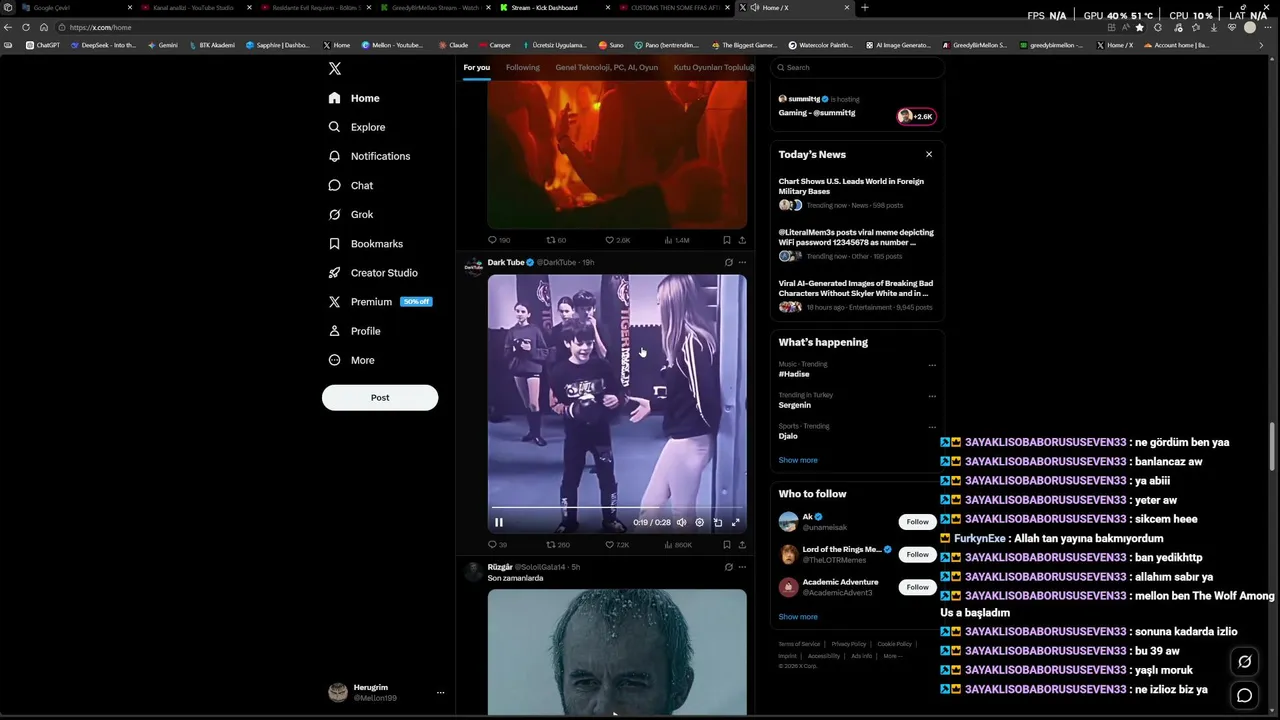Click the X Search input field

[857, 67]
